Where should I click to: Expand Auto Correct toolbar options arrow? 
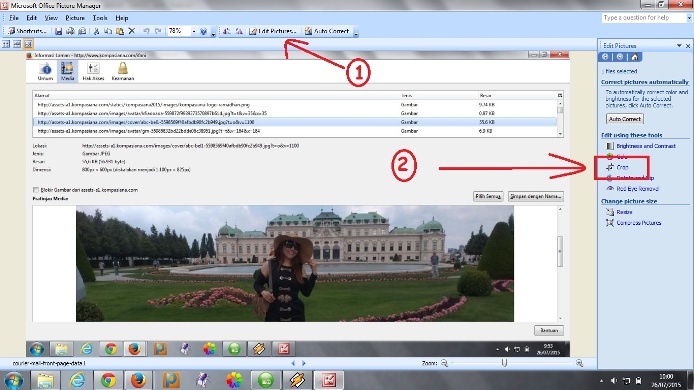(x=356, y=33)
